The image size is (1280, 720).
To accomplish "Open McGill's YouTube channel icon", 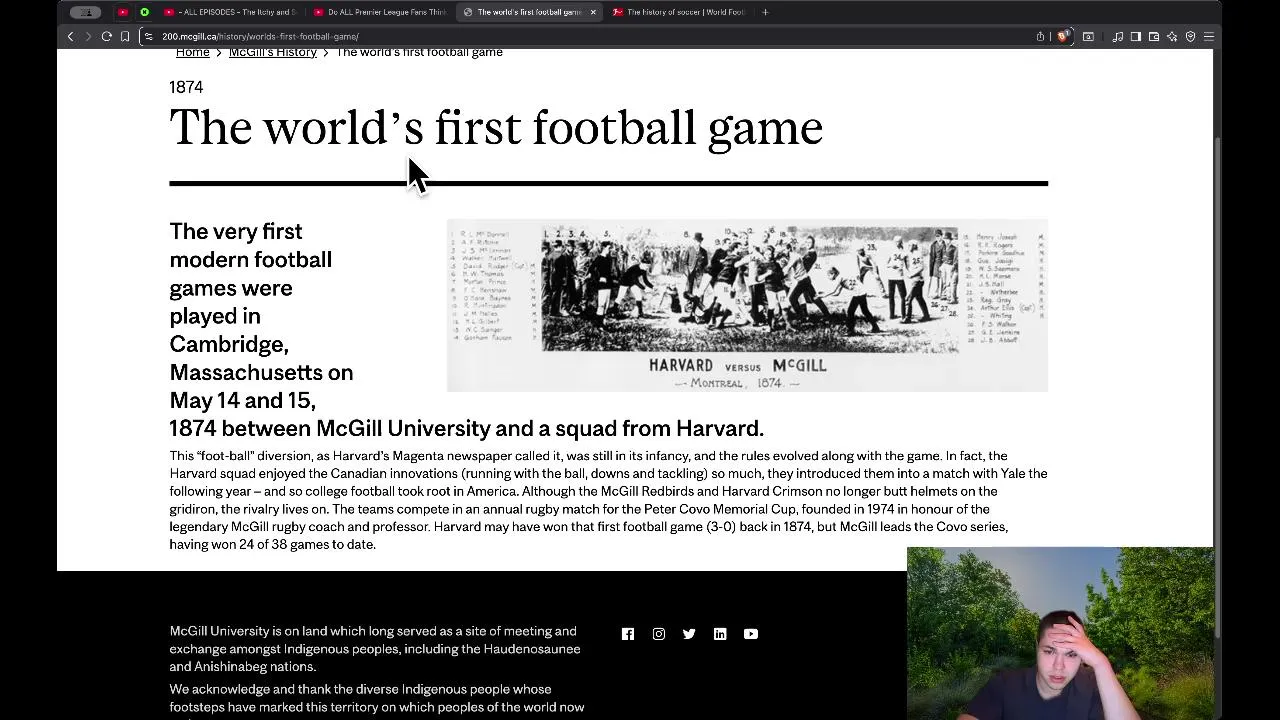I will coord(751,634).
